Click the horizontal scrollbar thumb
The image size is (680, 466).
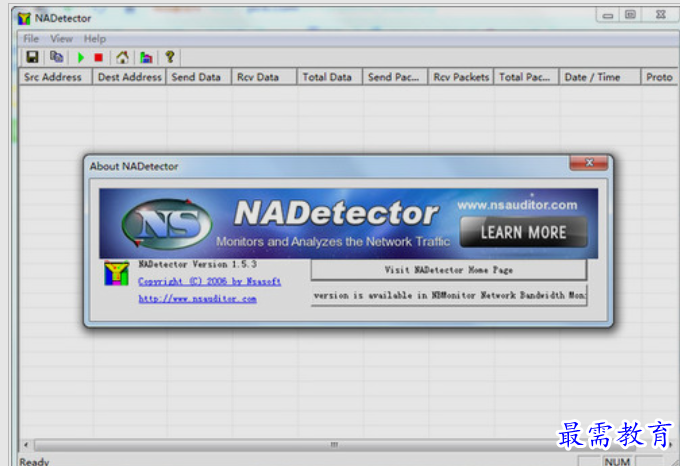334,445
